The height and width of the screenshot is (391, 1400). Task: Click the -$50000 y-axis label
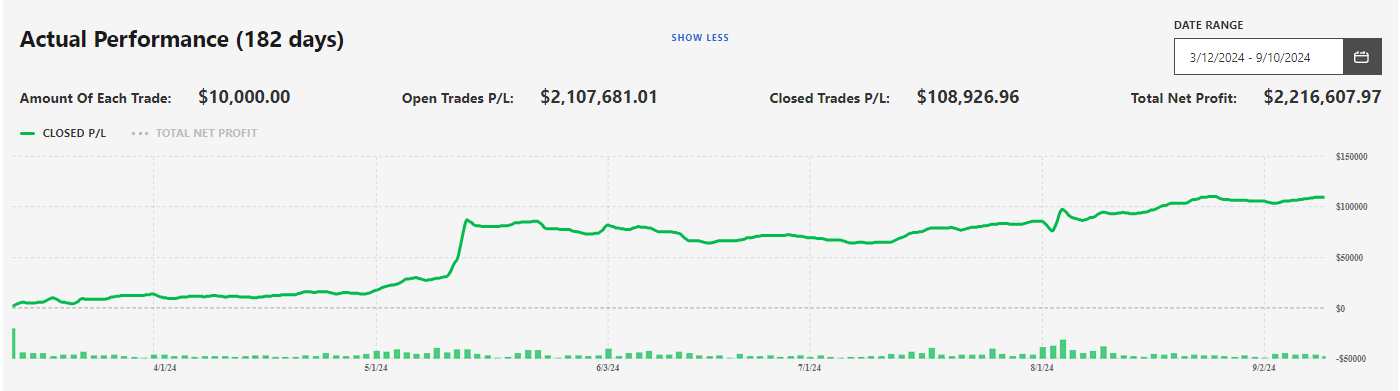pos(1350,358)
